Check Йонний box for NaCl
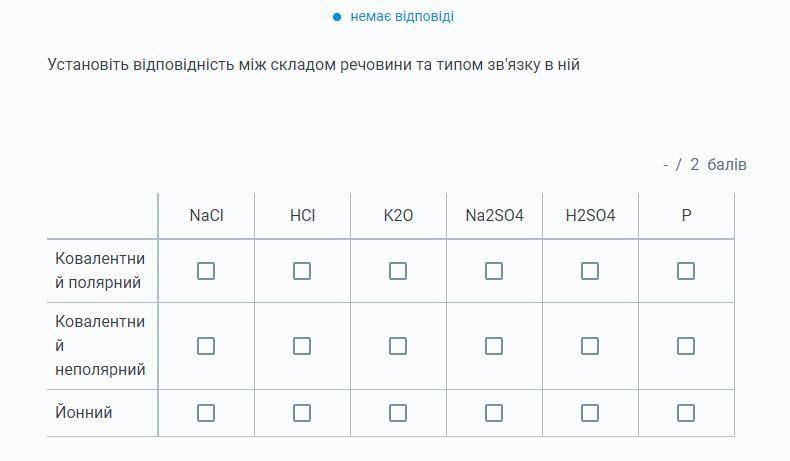Viewport: 790px width, 461px height. click(x=206, y=413)
